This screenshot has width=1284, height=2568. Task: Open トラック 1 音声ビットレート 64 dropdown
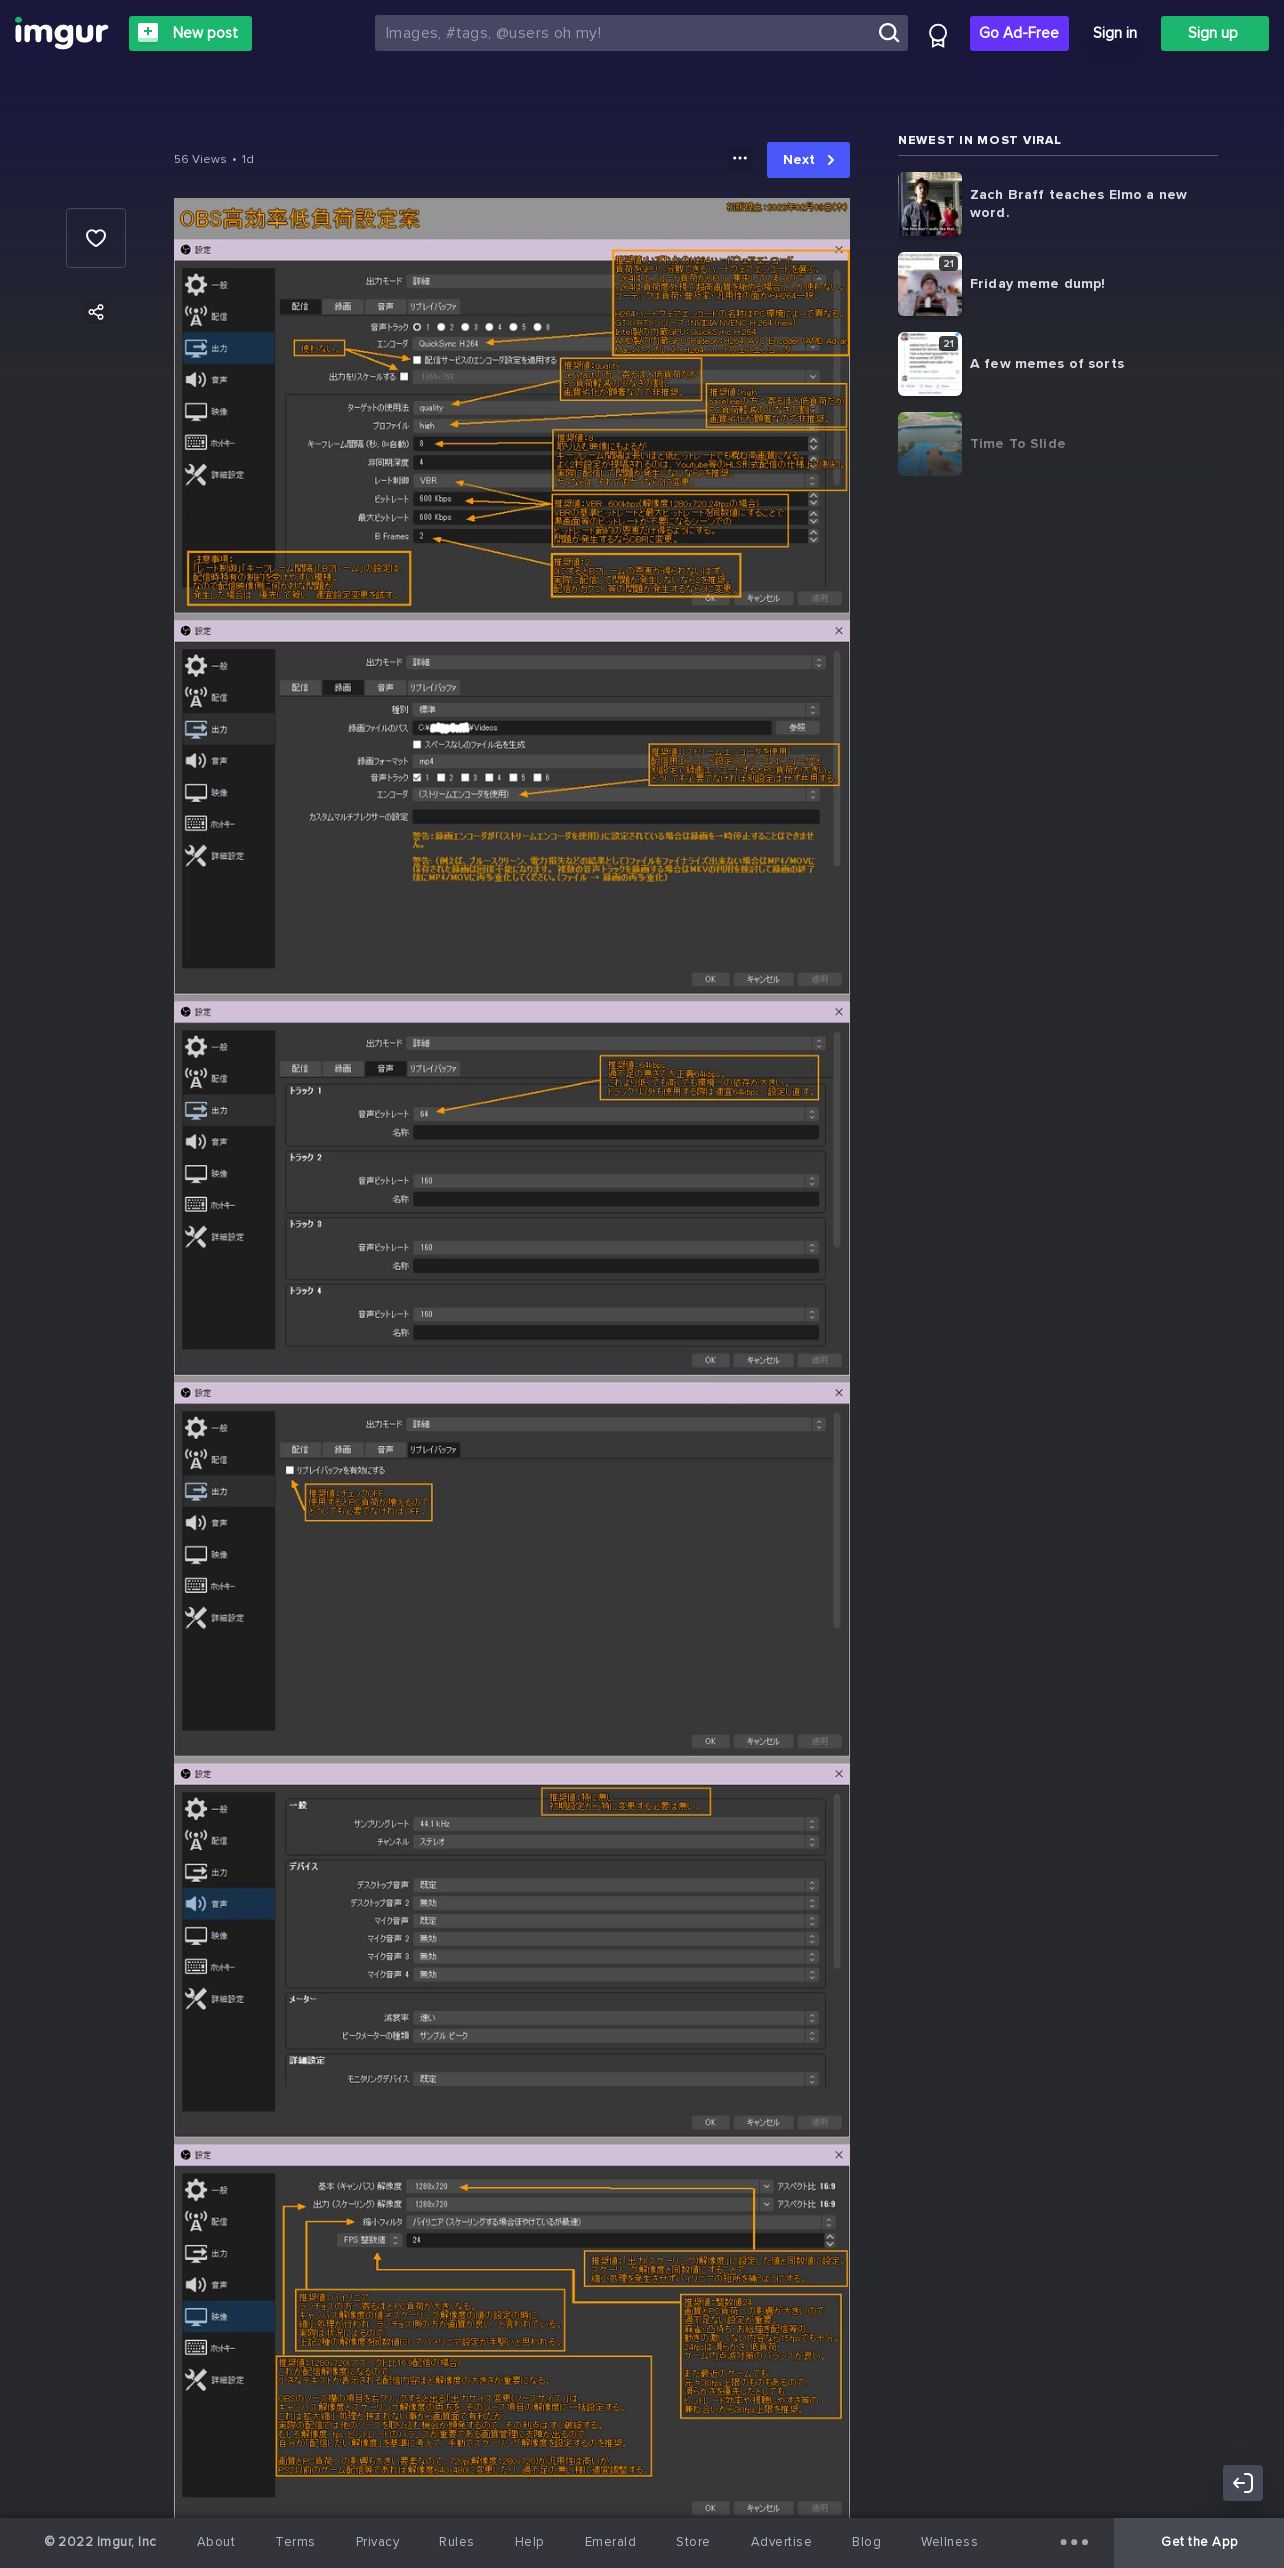[617, 1114]
